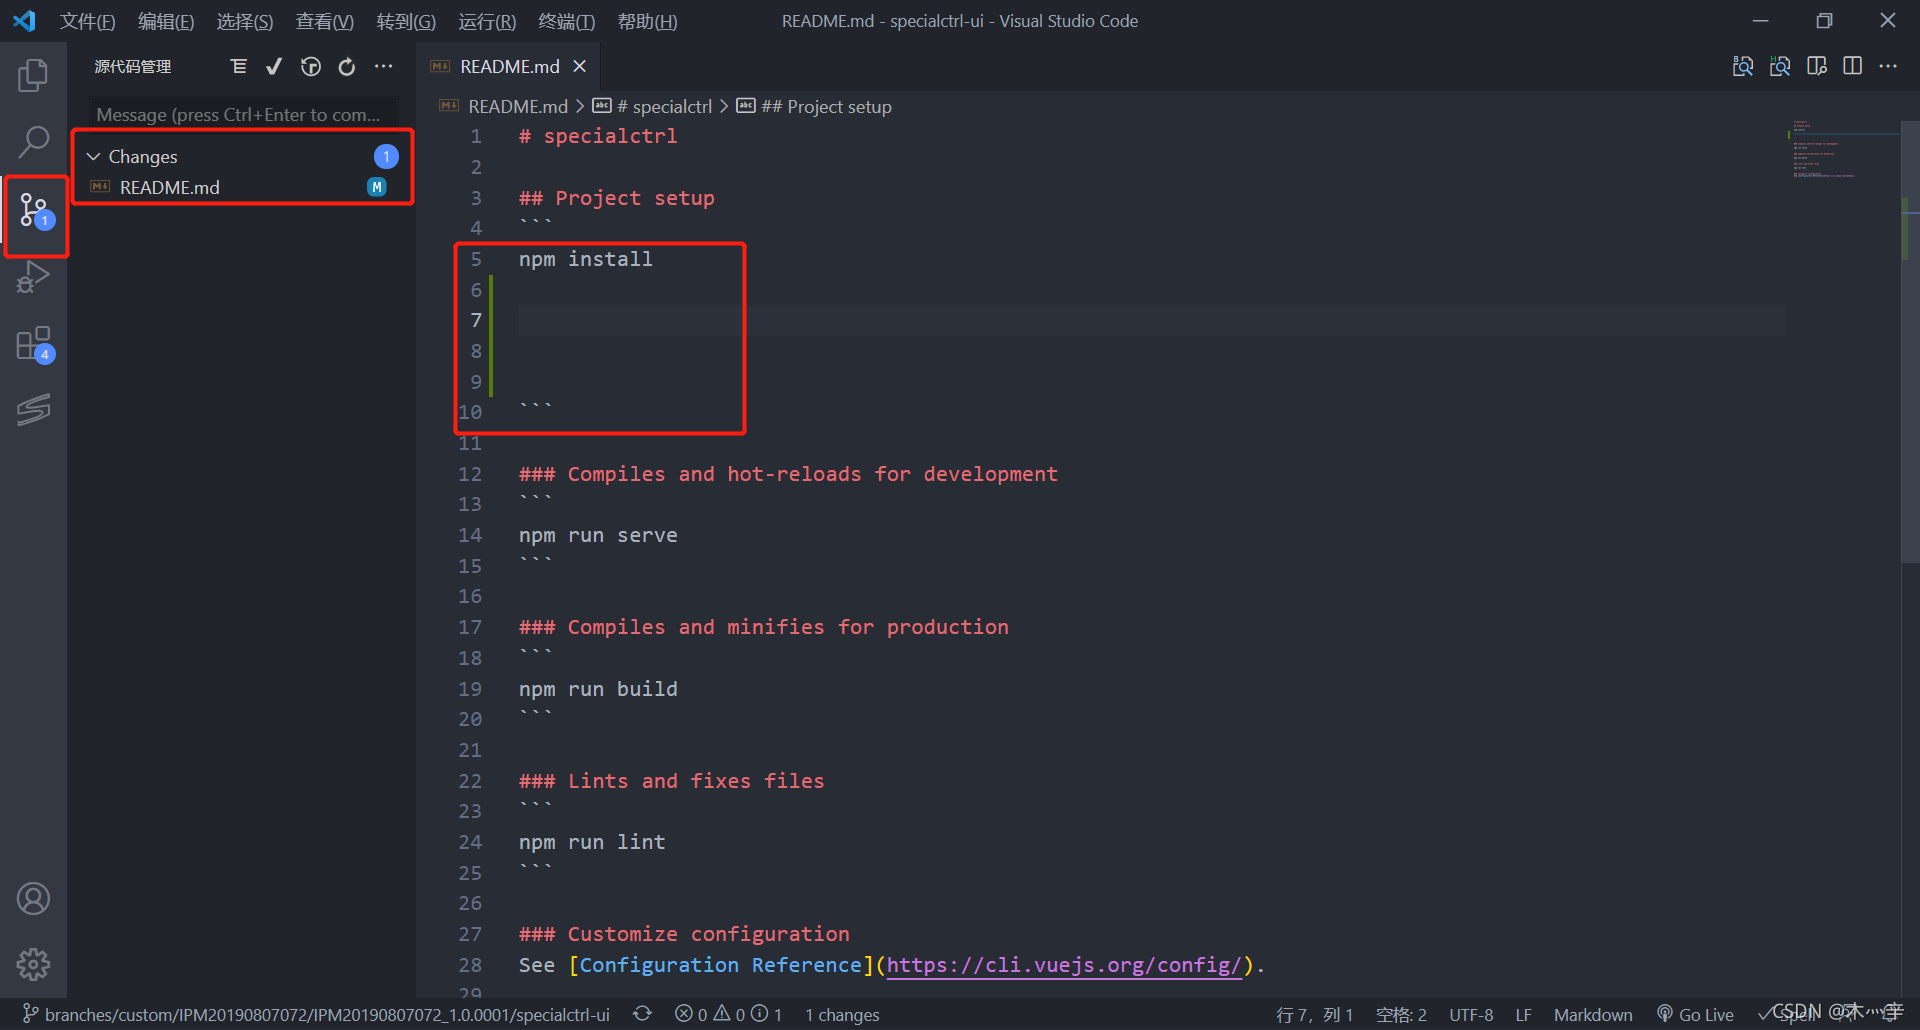The image size is (1920, 1030).
Task: Click the vertical scrollbar thumb of editor
Action: point(1910,340)
